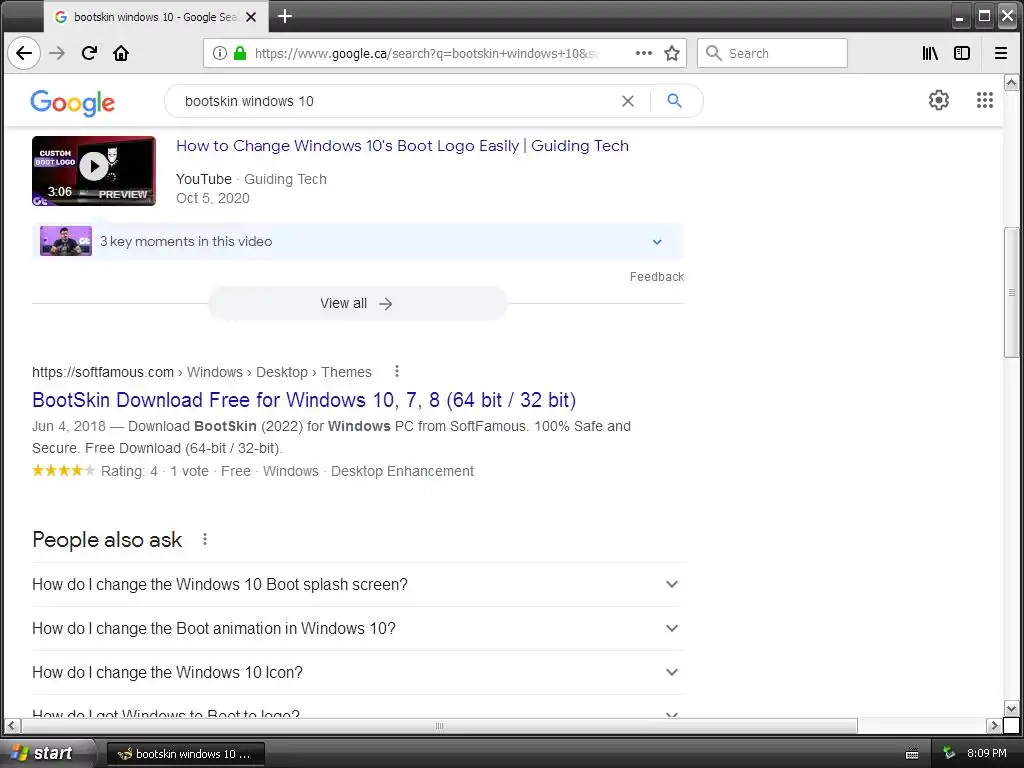Click the vertical scrollbar down arrow
Screen dimensions: 1024x768
(1011, 709)
